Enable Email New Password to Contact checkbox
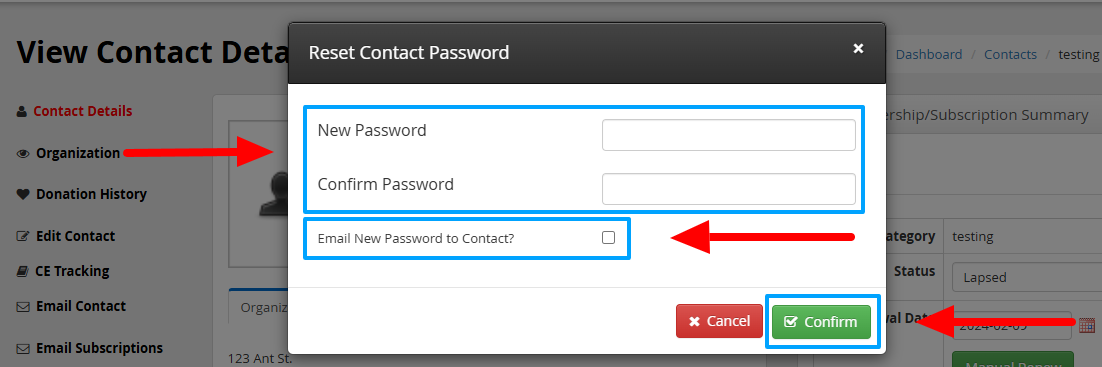 (609, 238)
